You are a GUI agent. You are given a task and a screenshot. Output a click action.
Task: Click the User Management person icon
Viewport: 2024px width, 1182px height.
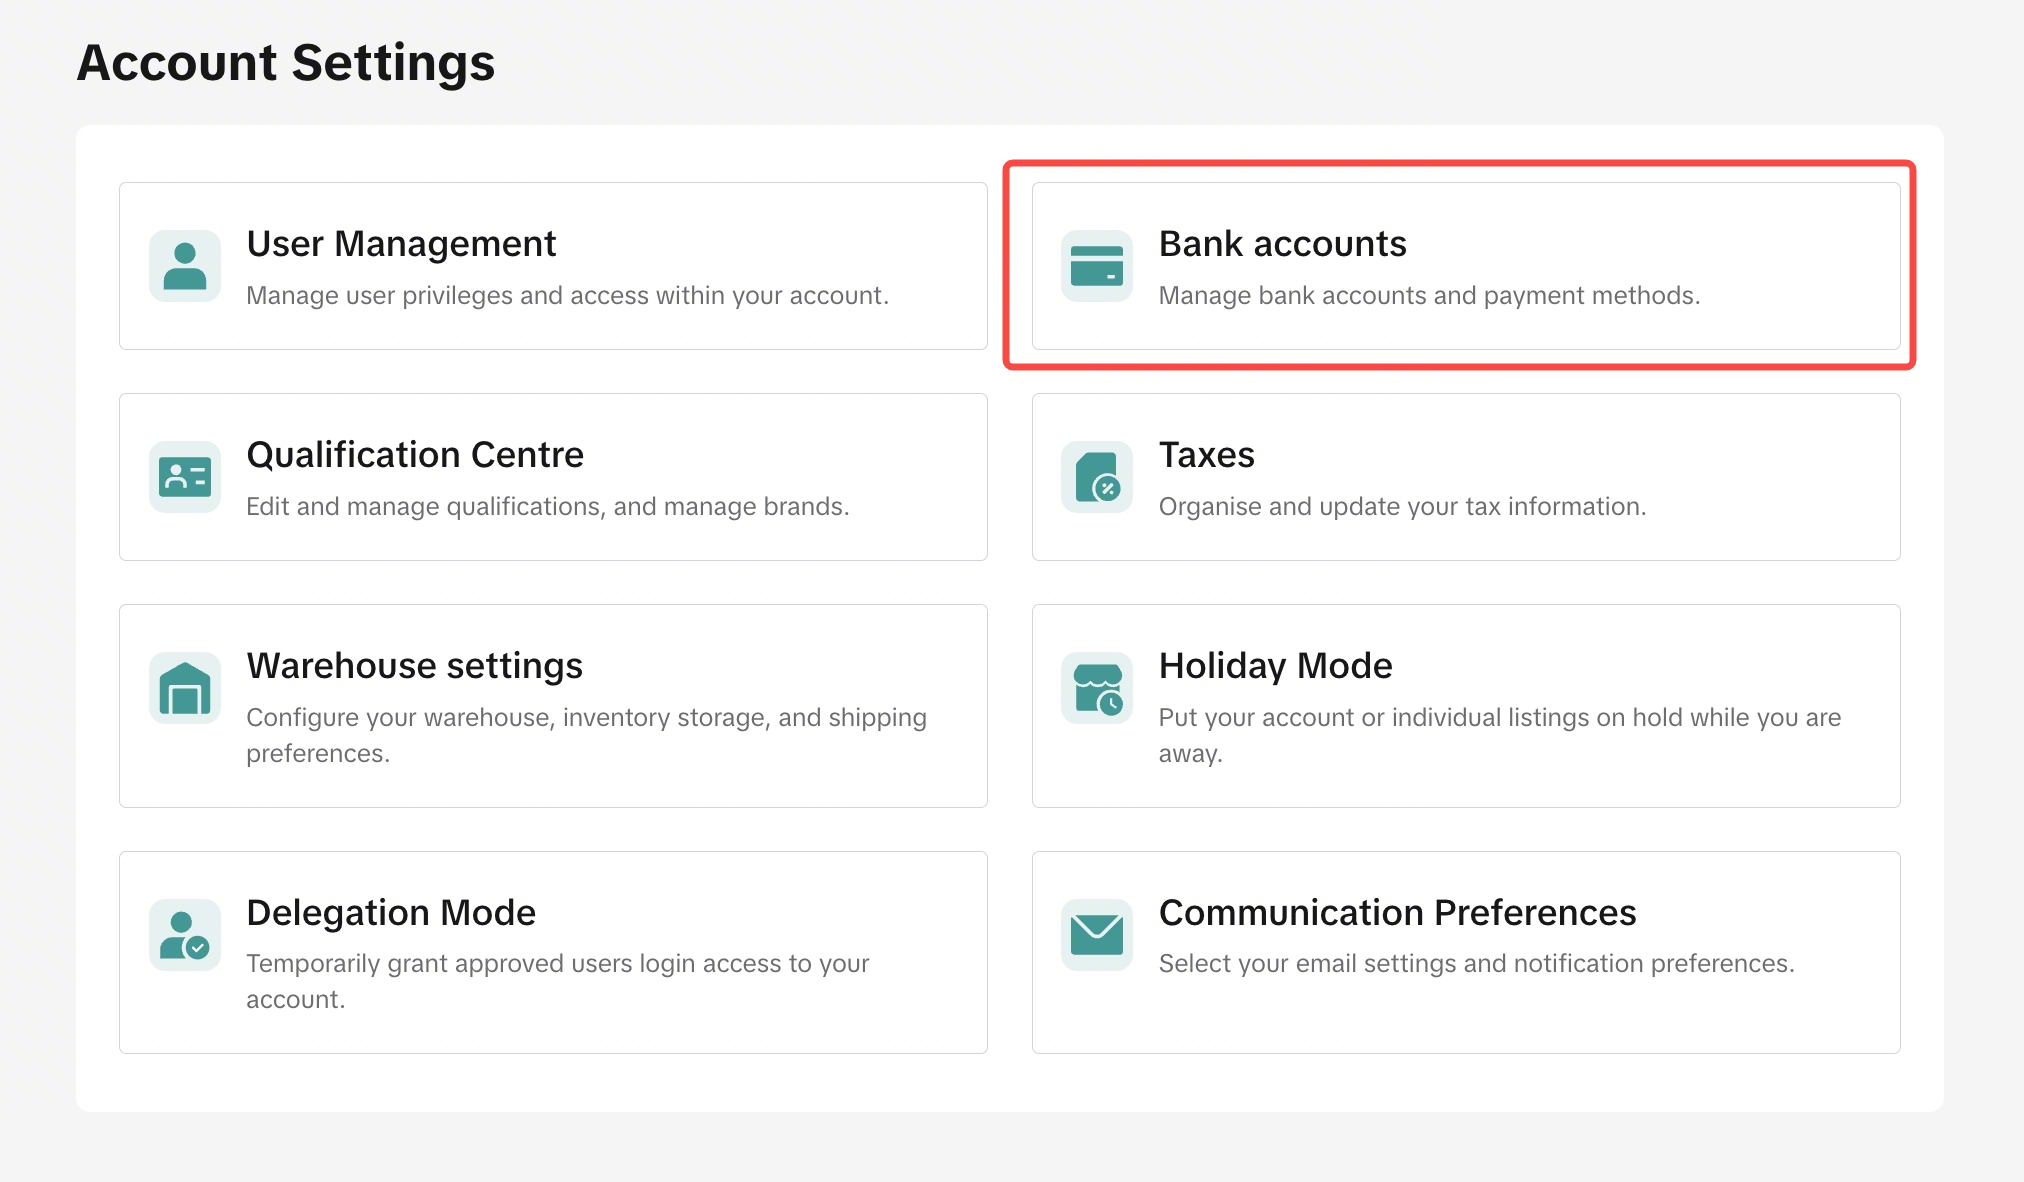185,266
